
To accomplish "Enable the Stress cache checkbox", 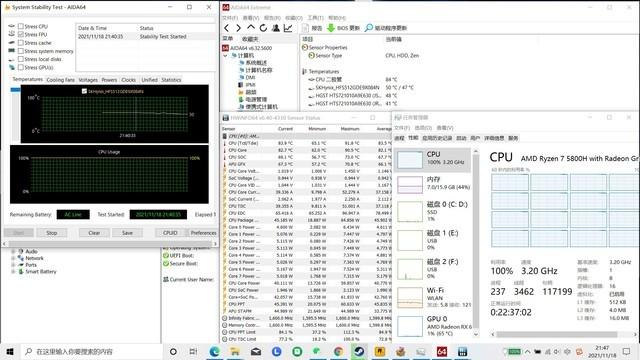I will (20, 42).
